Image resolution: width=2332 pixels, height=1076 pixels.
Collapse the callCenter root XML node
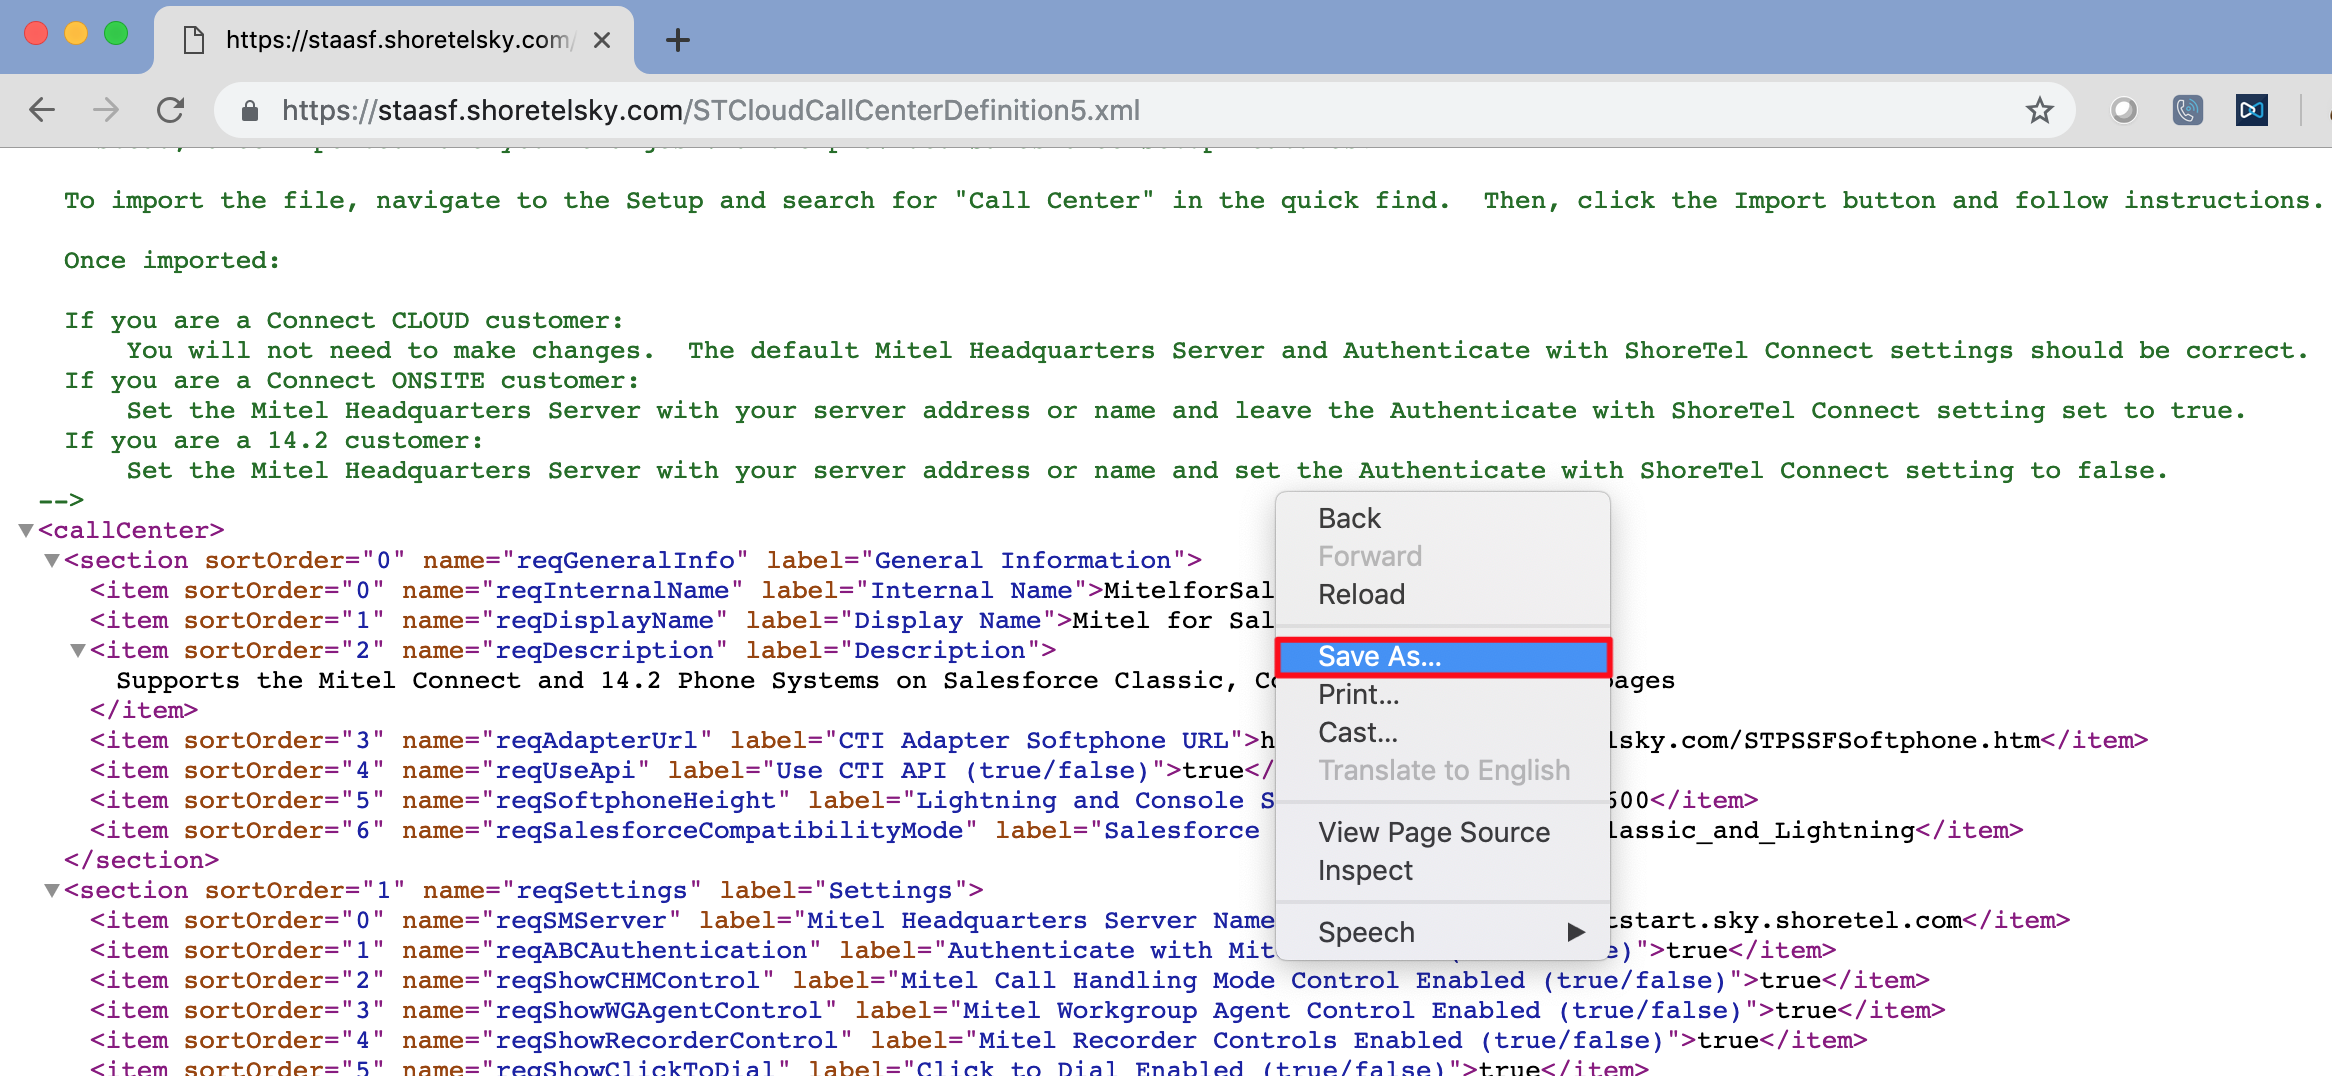pos(26,530)
